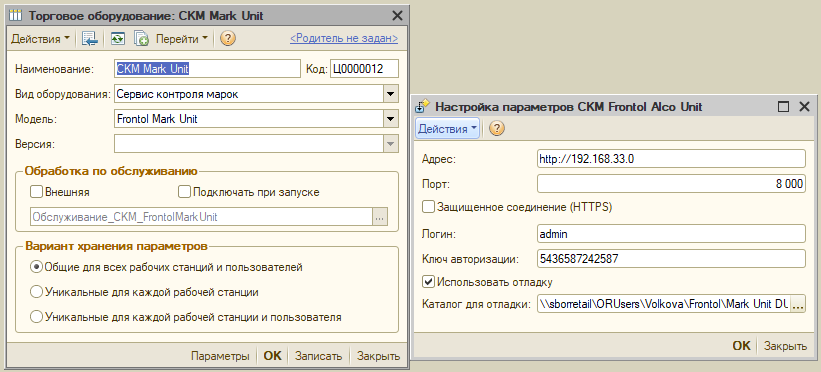Click the browse button for service processing
Screen dimensions: 821x372
pos(380,217)
